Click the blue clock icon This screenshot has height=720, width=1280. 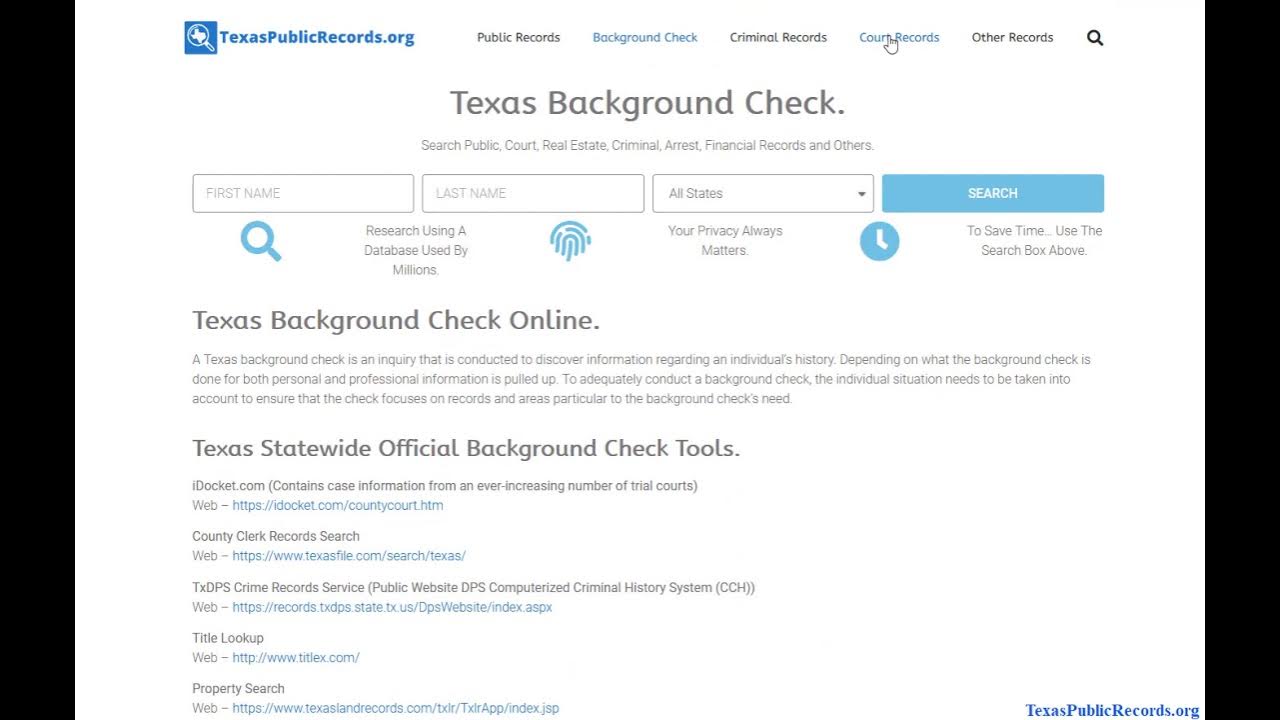coord(880,241)
